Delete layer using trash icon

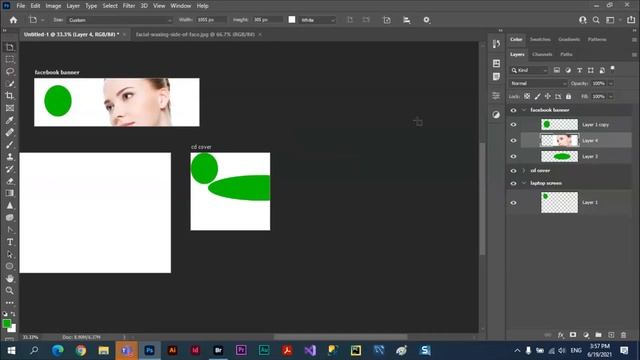coord(623,335)
